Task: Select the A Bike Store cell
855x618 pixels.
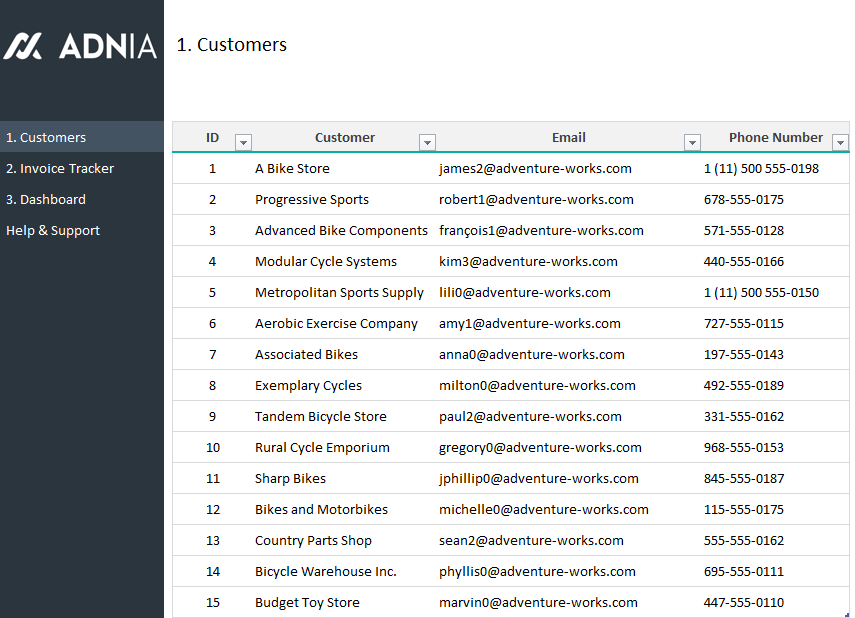Action: pos(292,168)
